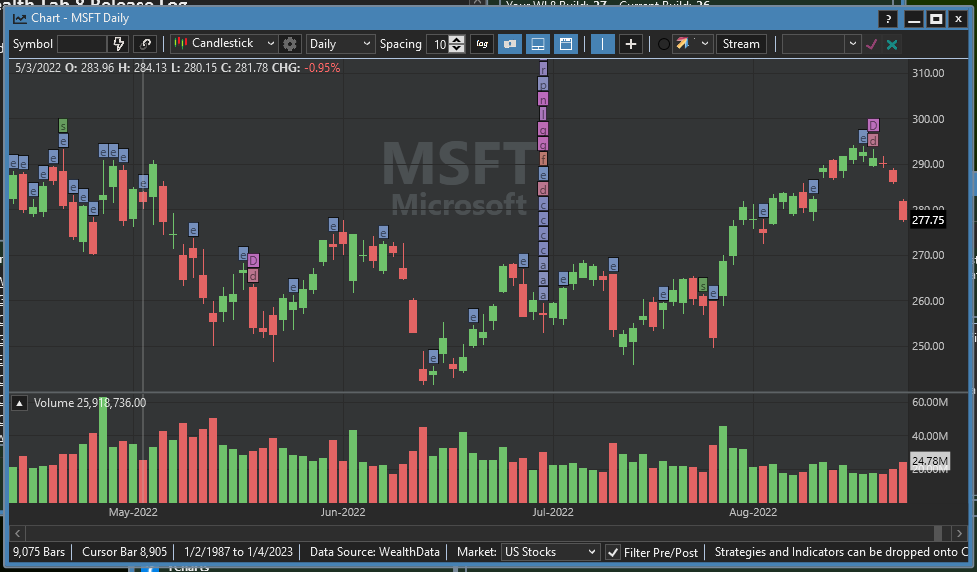This screenshot has width=977, height=572.
Task: Collapse the Volume pane arrow button
Action: [20, 403]
